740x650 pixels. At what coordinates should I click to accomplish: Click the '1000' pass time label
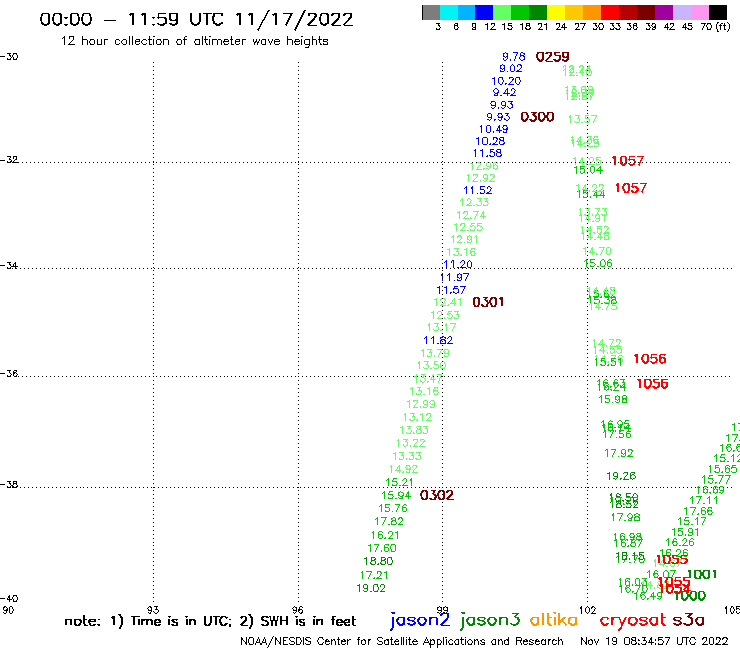(x=690, y=596)
